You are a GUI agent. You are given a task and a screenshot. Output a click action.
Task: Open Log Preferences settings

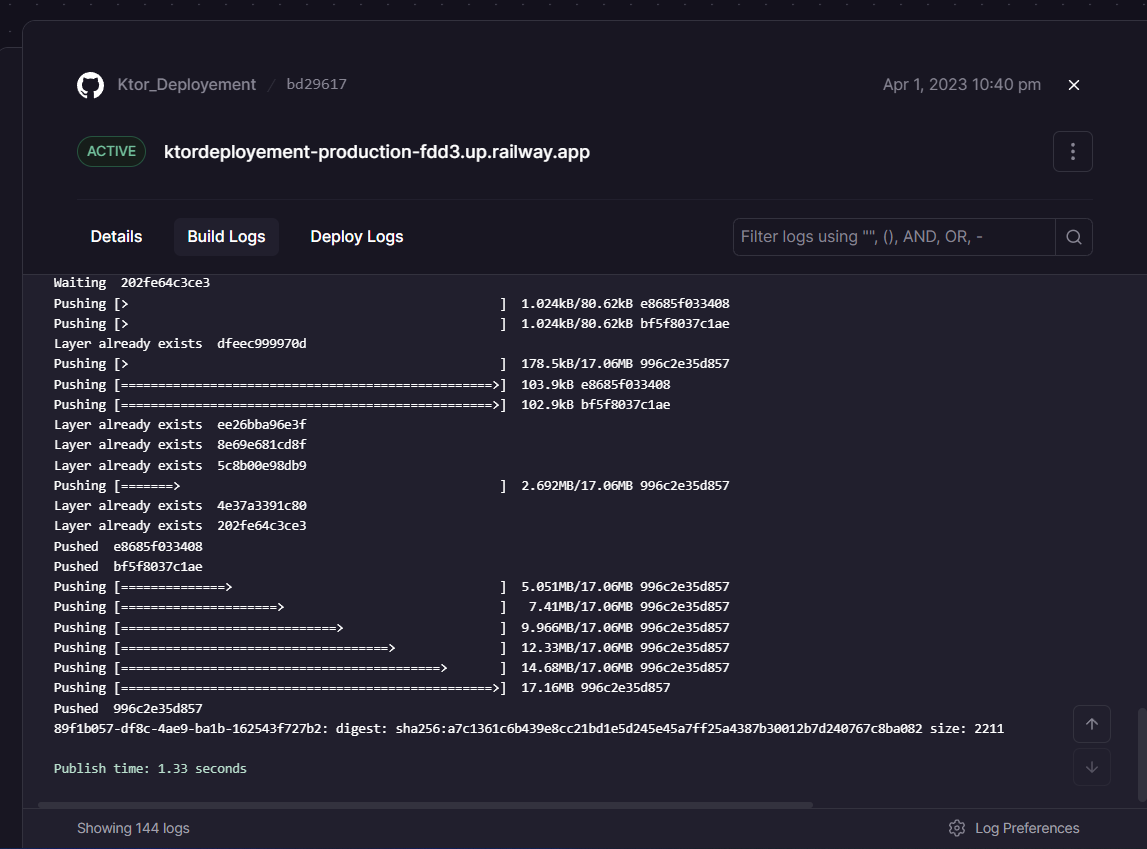click(1026, 828)
